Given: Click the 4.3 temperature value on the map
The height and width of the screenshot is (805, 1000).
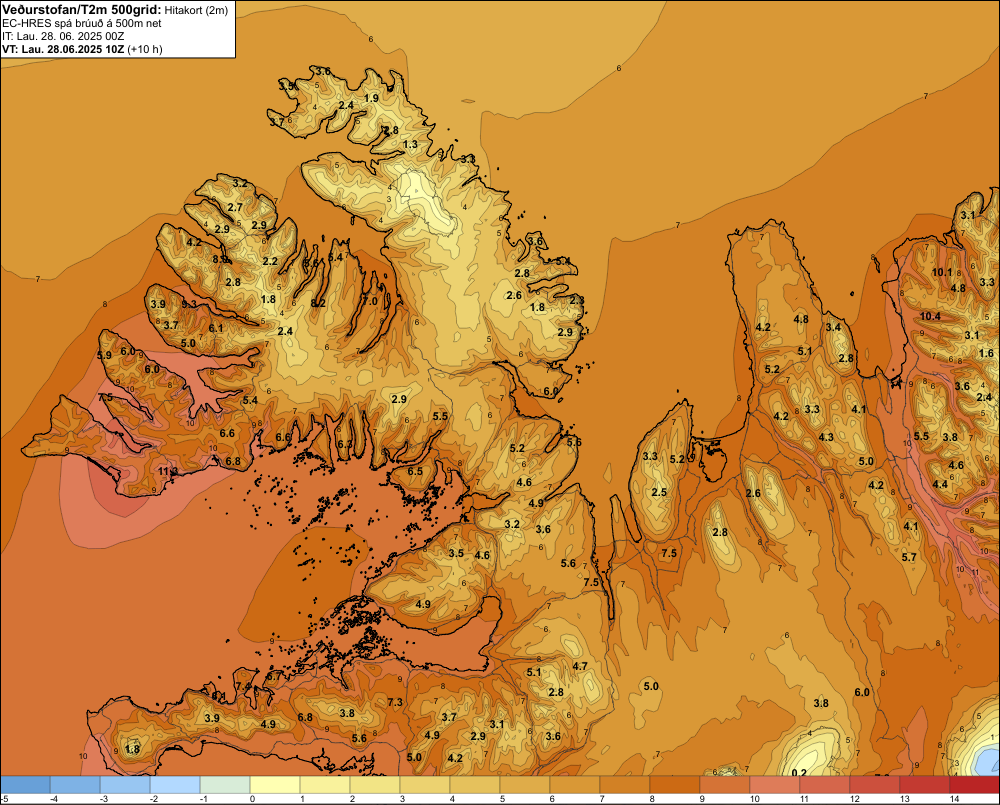Looking at the screenshot, I should click(826, 438).
